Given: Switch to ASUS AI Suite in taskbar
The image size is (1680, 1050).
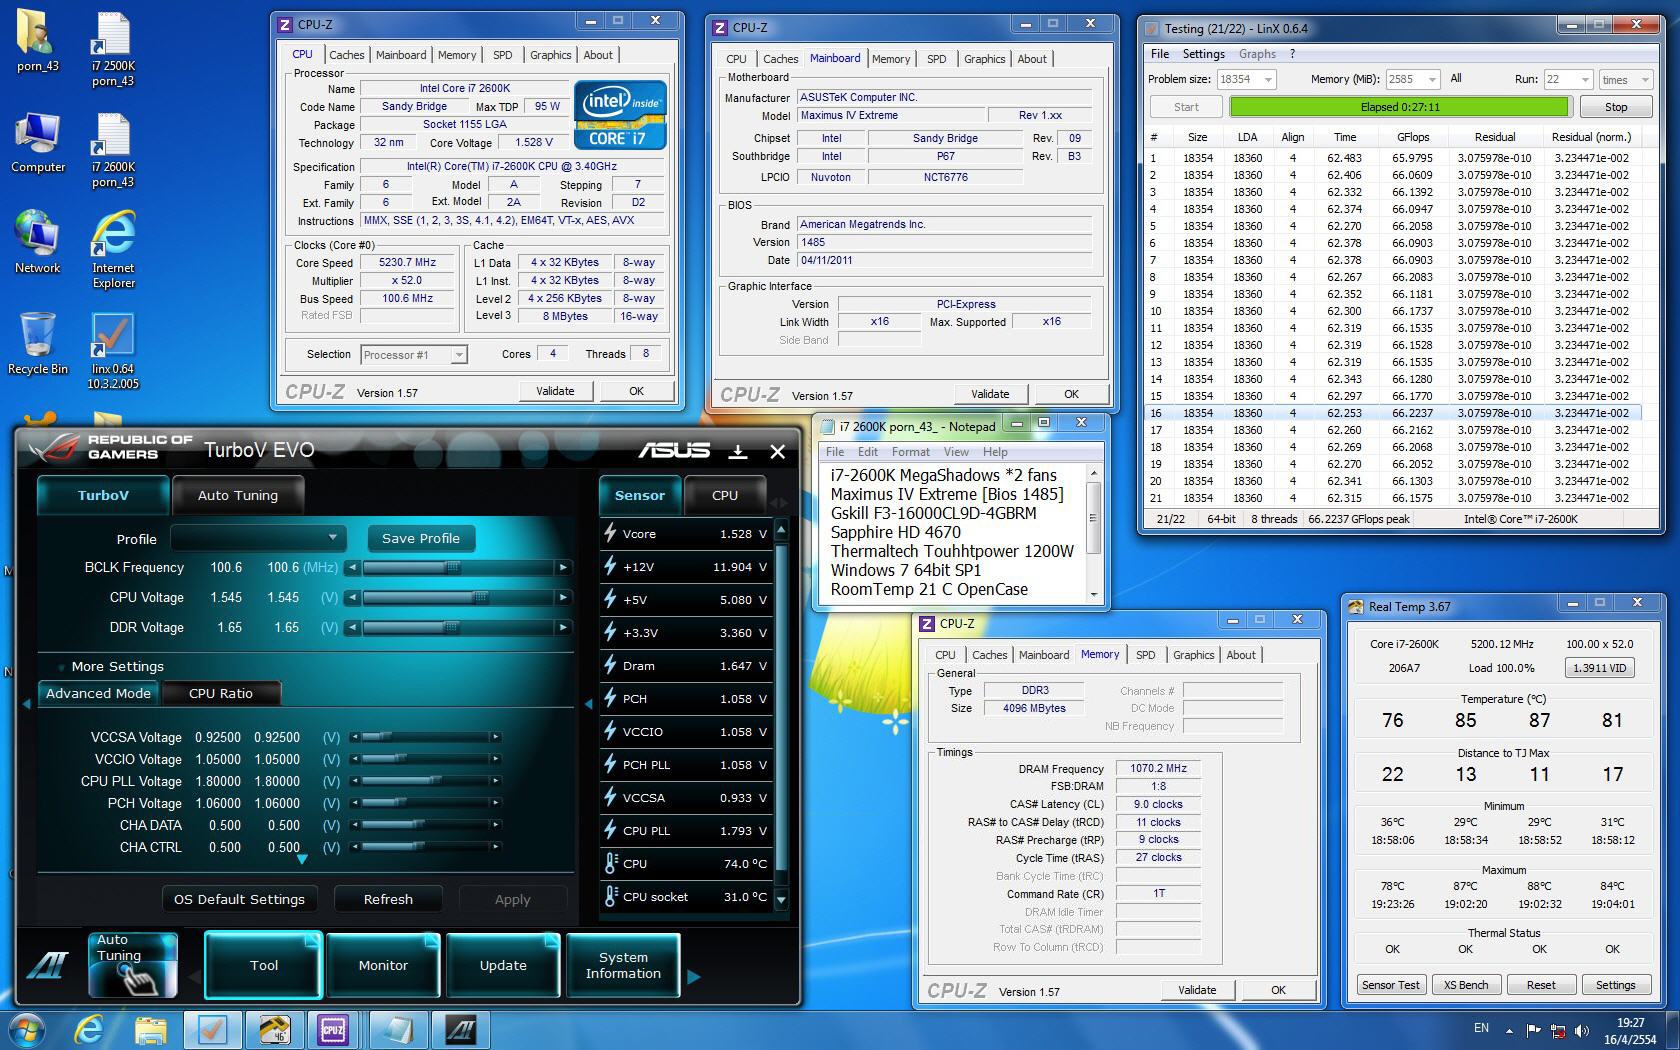Looking at the screenshot, I should [x=459, y=1029].
